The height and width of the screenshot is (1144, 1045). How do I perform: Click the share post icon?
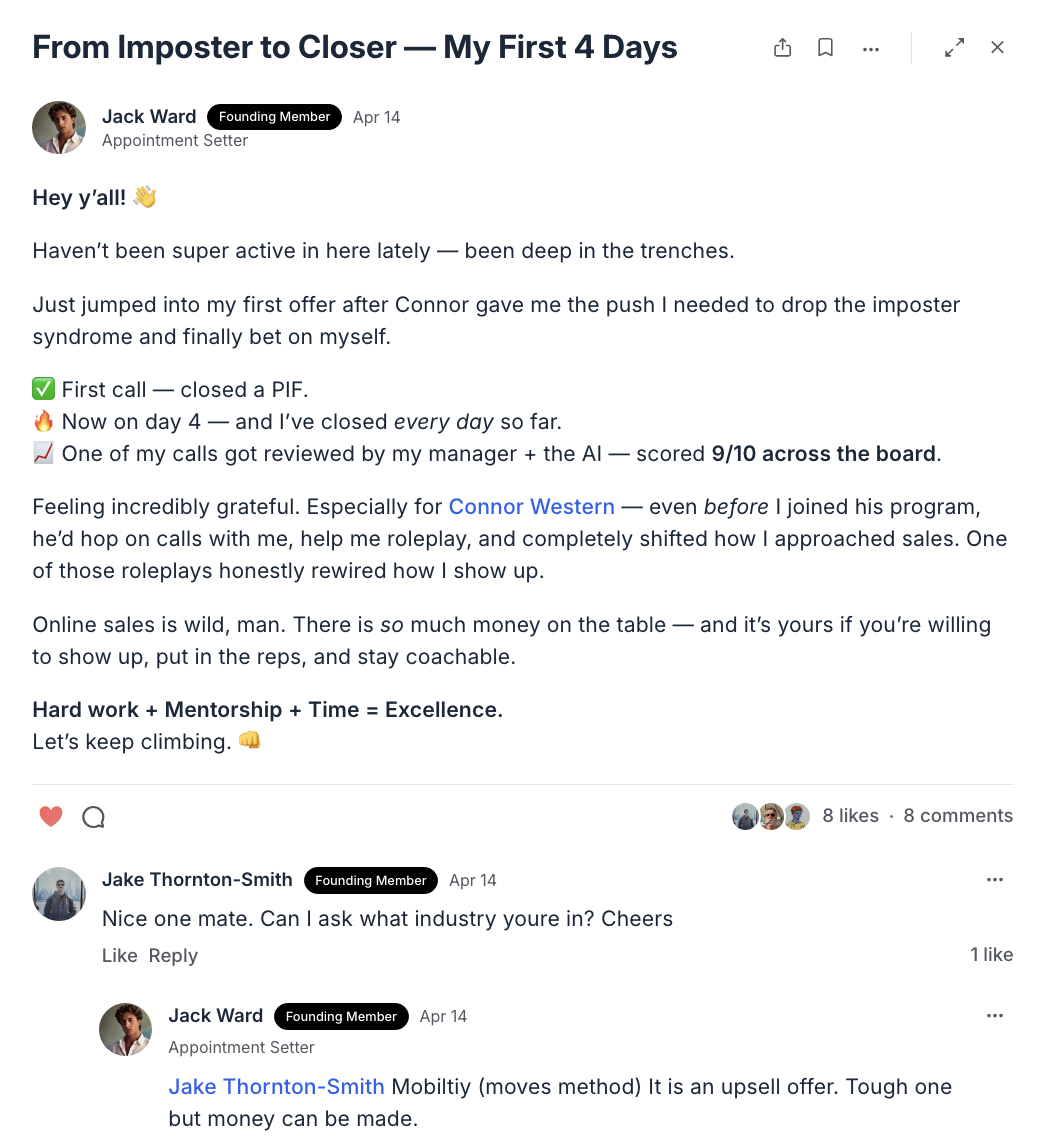782,47
